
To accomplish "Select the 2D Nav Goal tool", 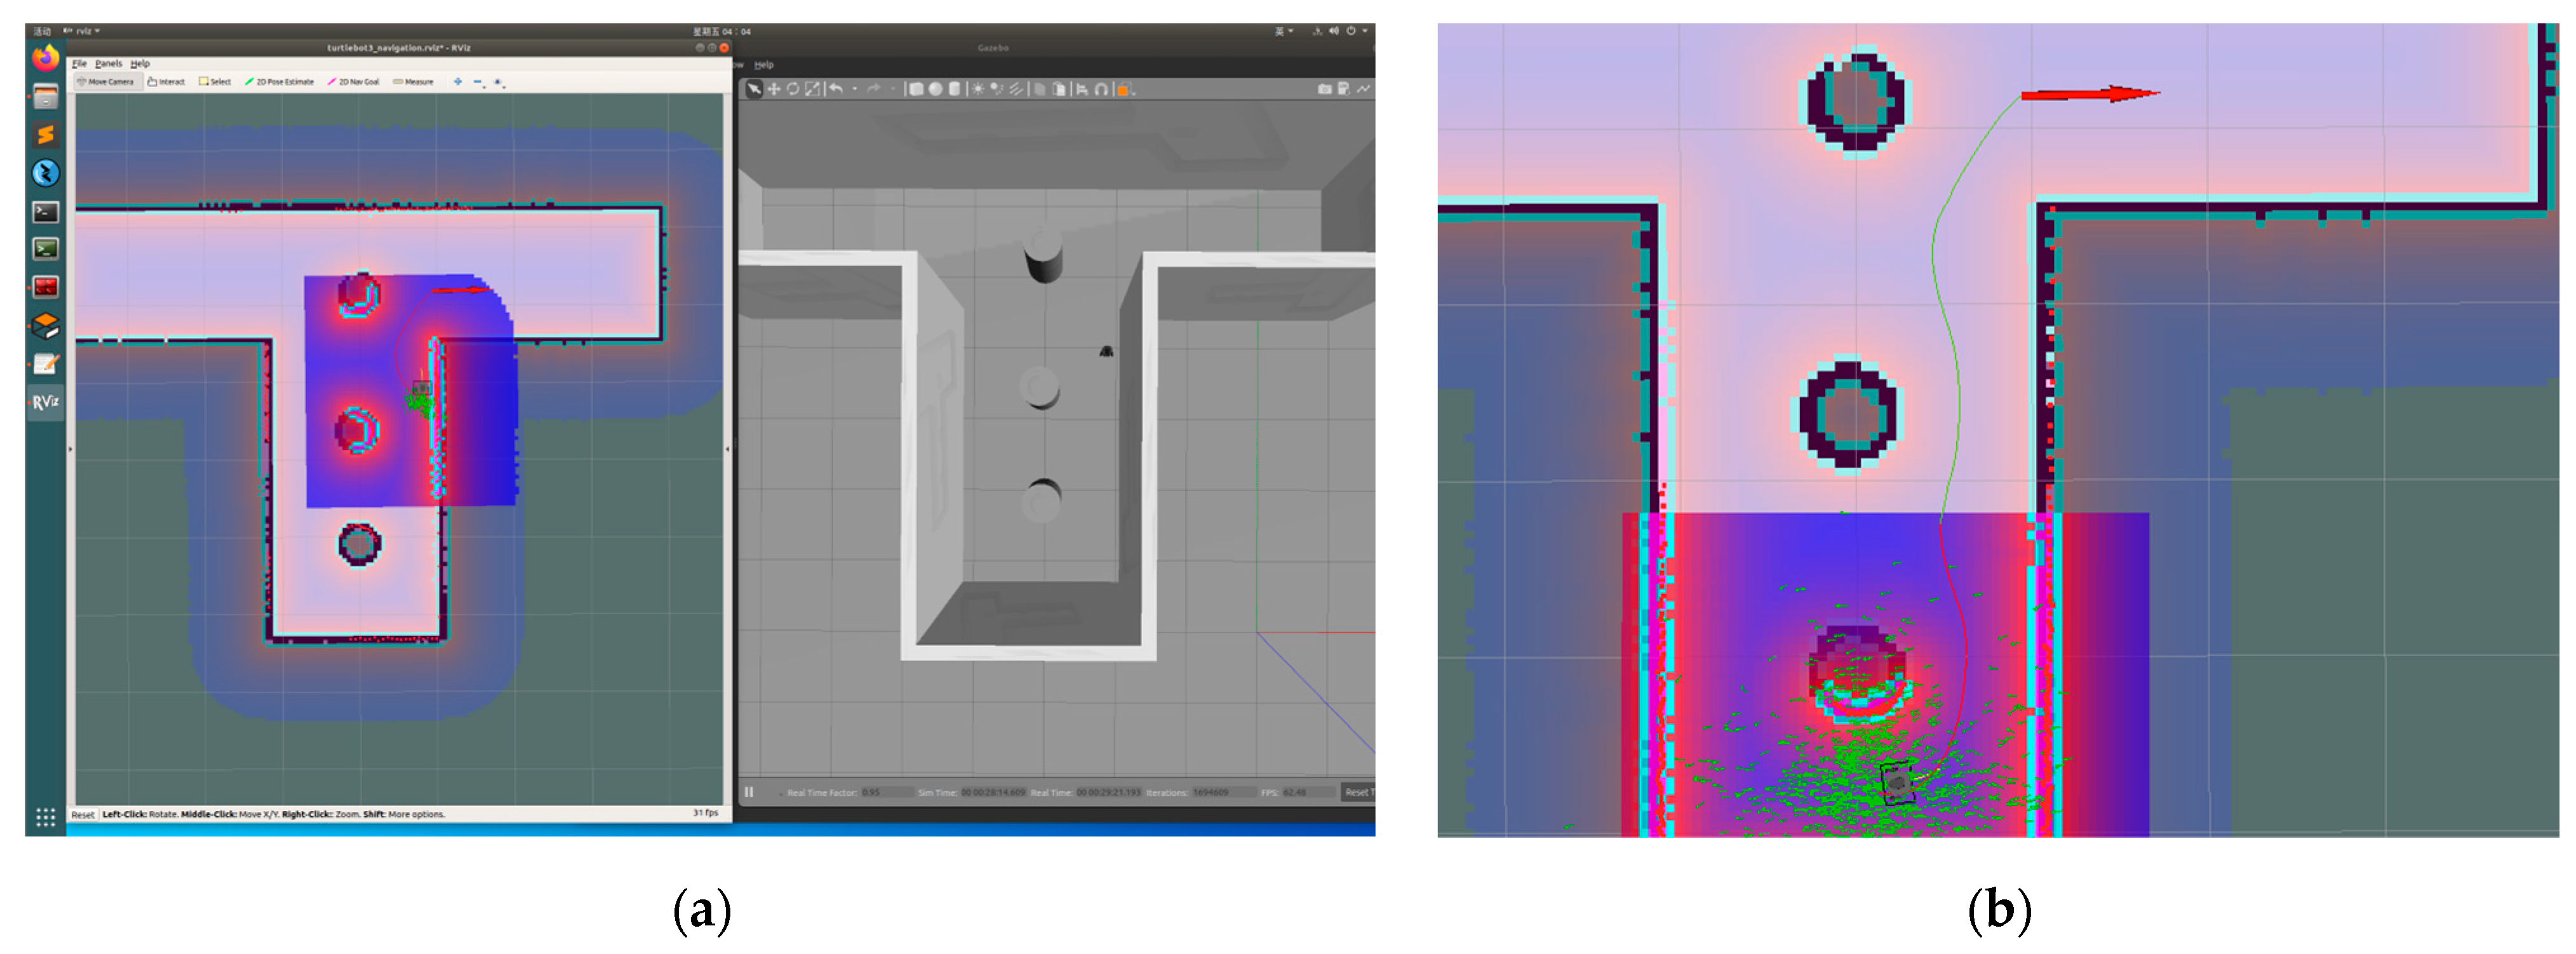I will 354,82.
